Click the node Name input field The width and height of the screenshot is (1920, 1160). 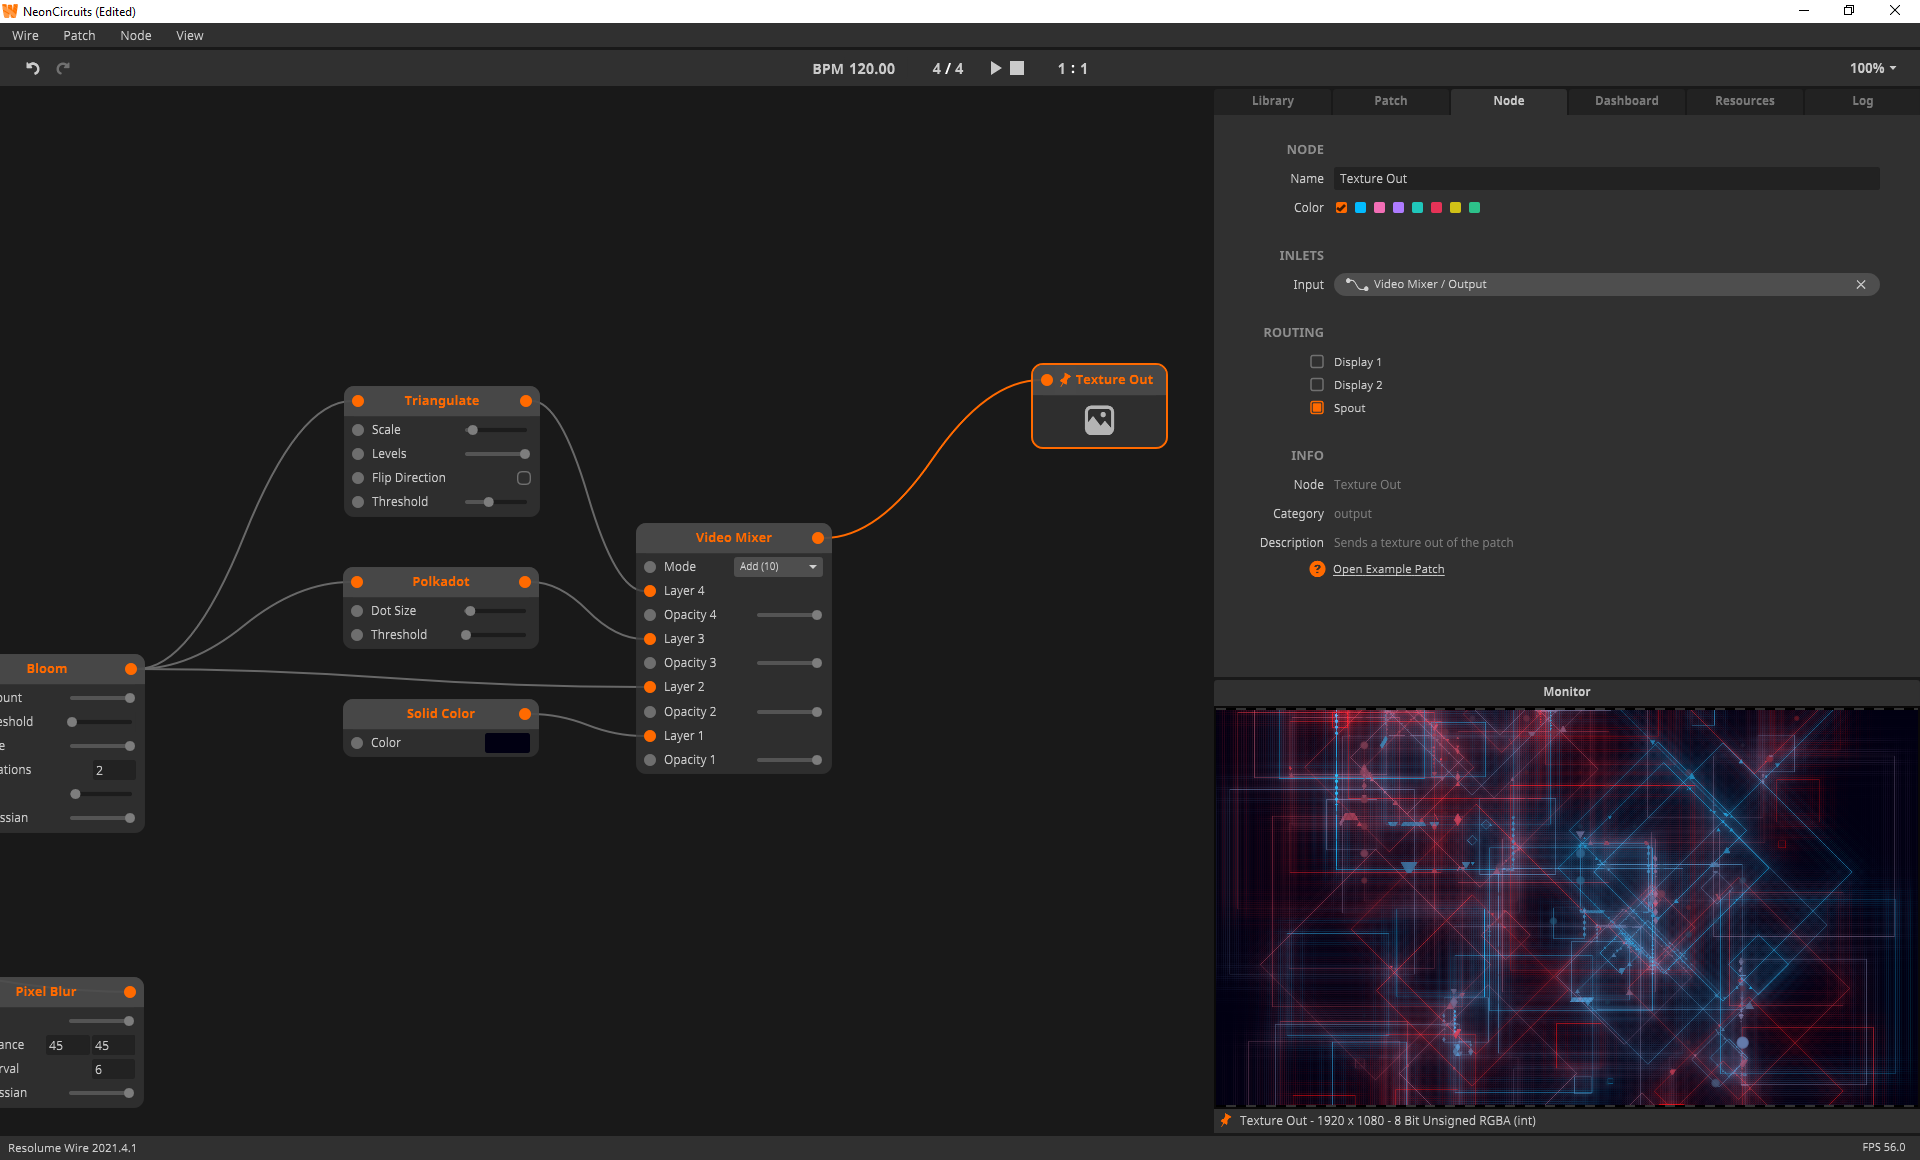pyautogui.click(x=1606, y=179)
